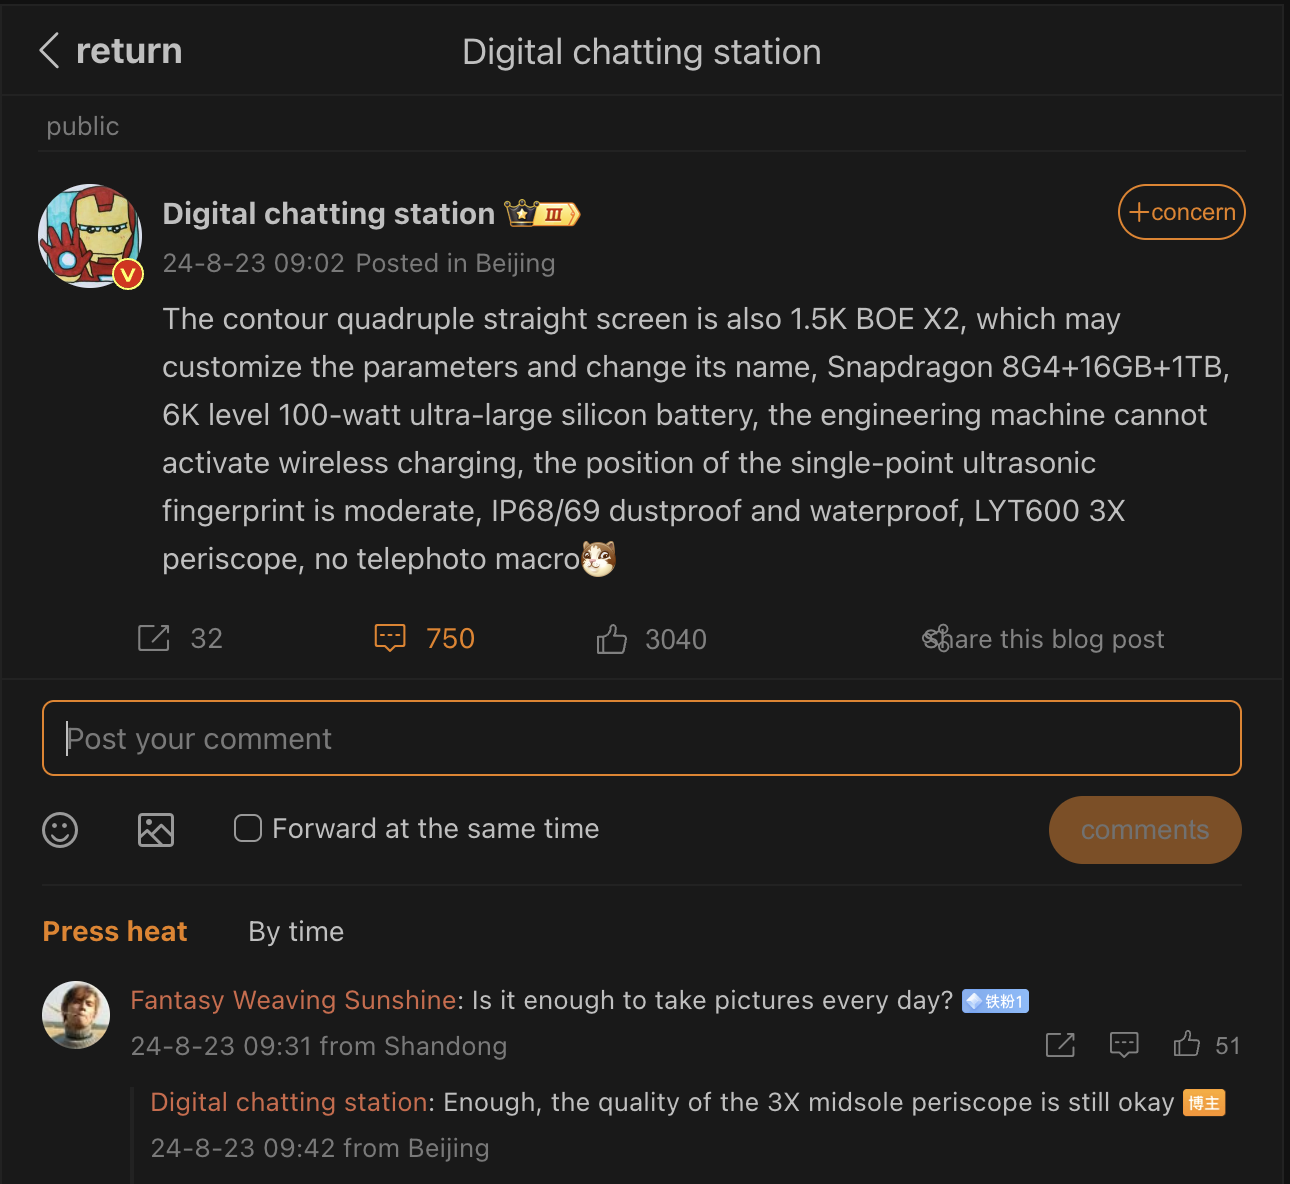This screenshot has height=1184, width=1290.
Task: Click the 博主 blogger badge
Action: 1204,1102
